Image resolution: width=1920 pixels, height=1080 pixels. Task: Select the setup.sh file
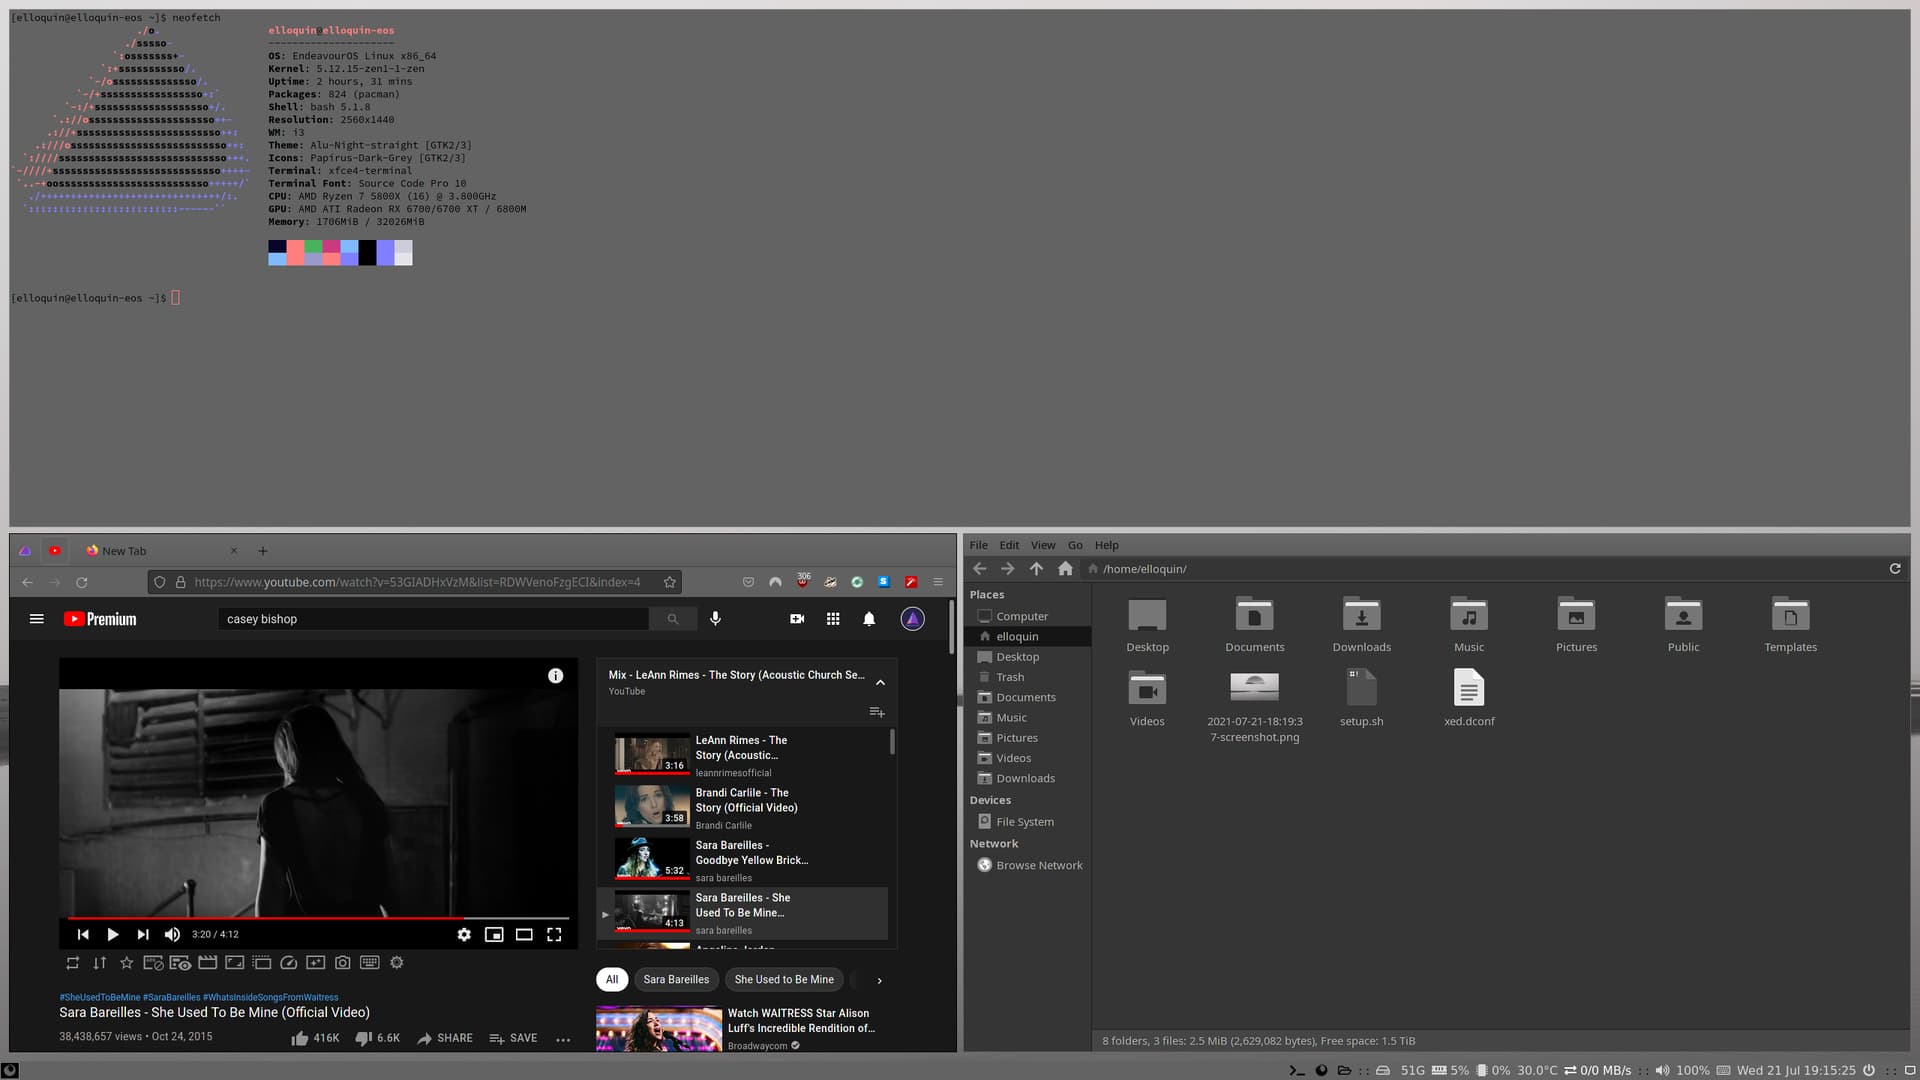pos(1361,698)
